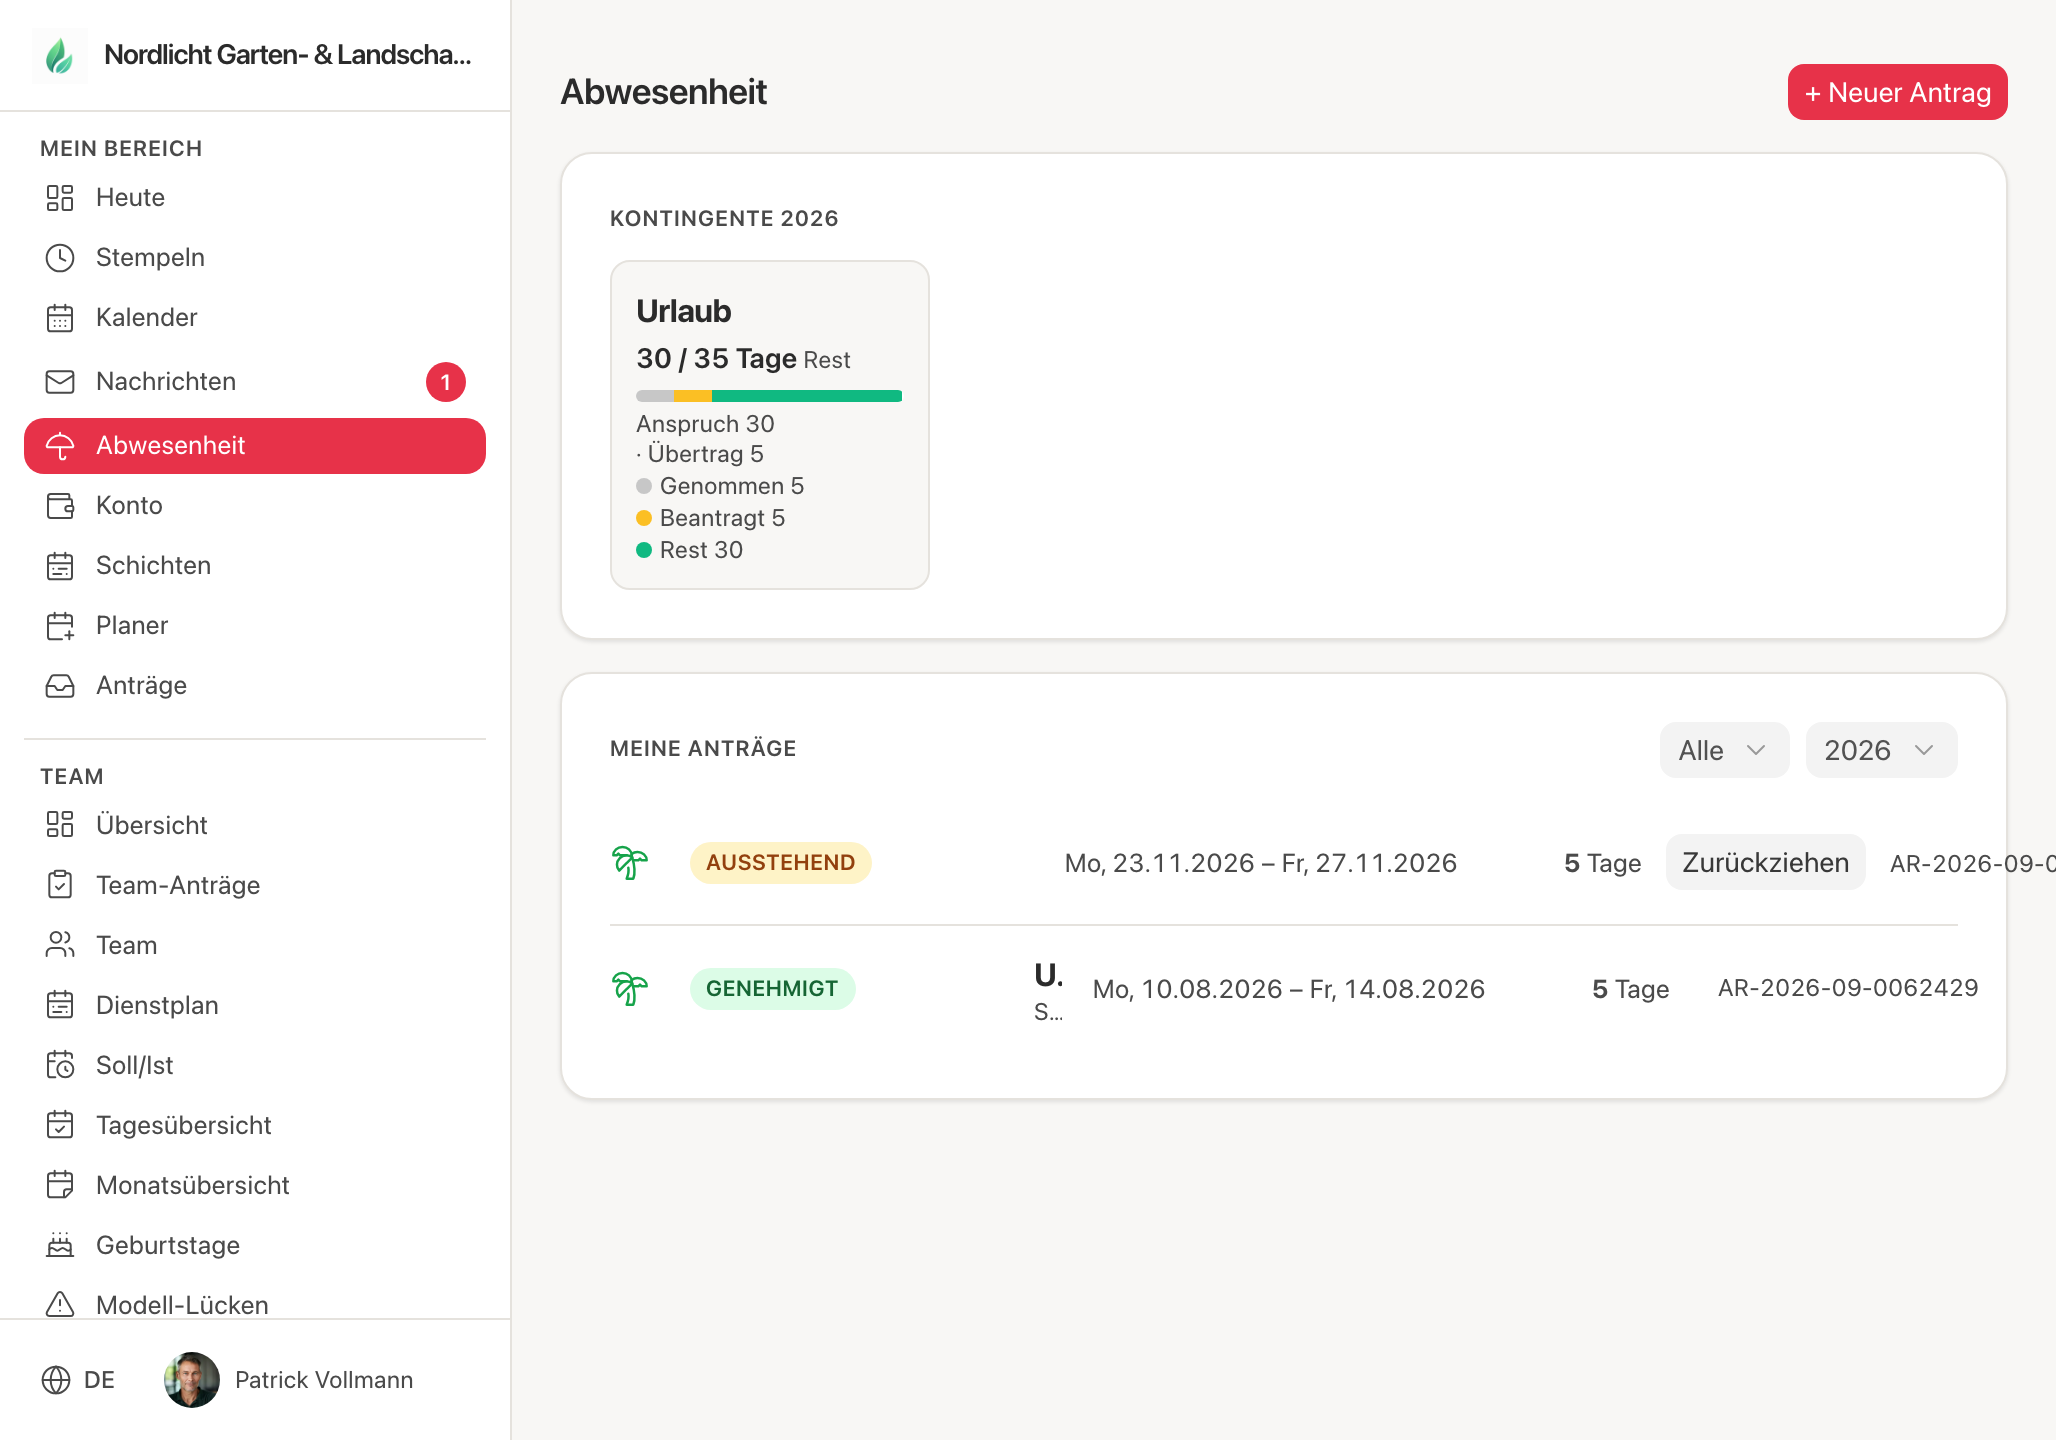The height and width of the screenshot is (1440, 2056).
Task: Click the Stempeln clock icon
Action: pyautogui.click(x=60, y=258)
